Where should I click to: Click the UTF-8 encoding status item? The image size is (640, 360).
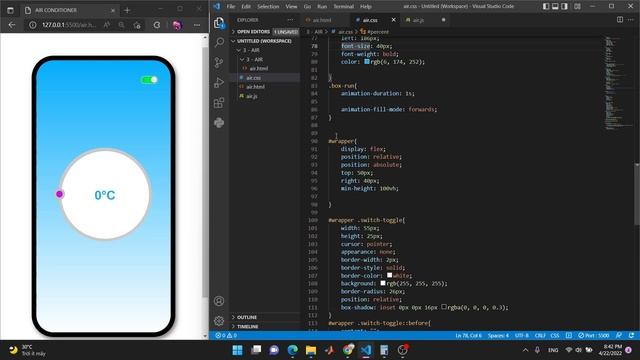point(522,336)
